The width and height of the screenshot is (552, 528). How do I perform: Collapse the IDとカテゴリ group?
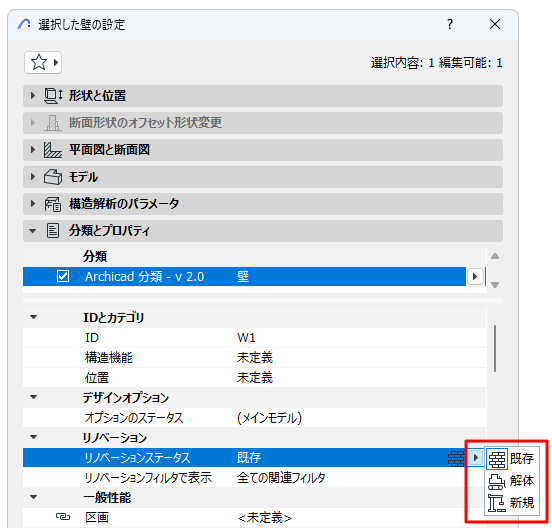pyautogui.click(x=33, y=317)
